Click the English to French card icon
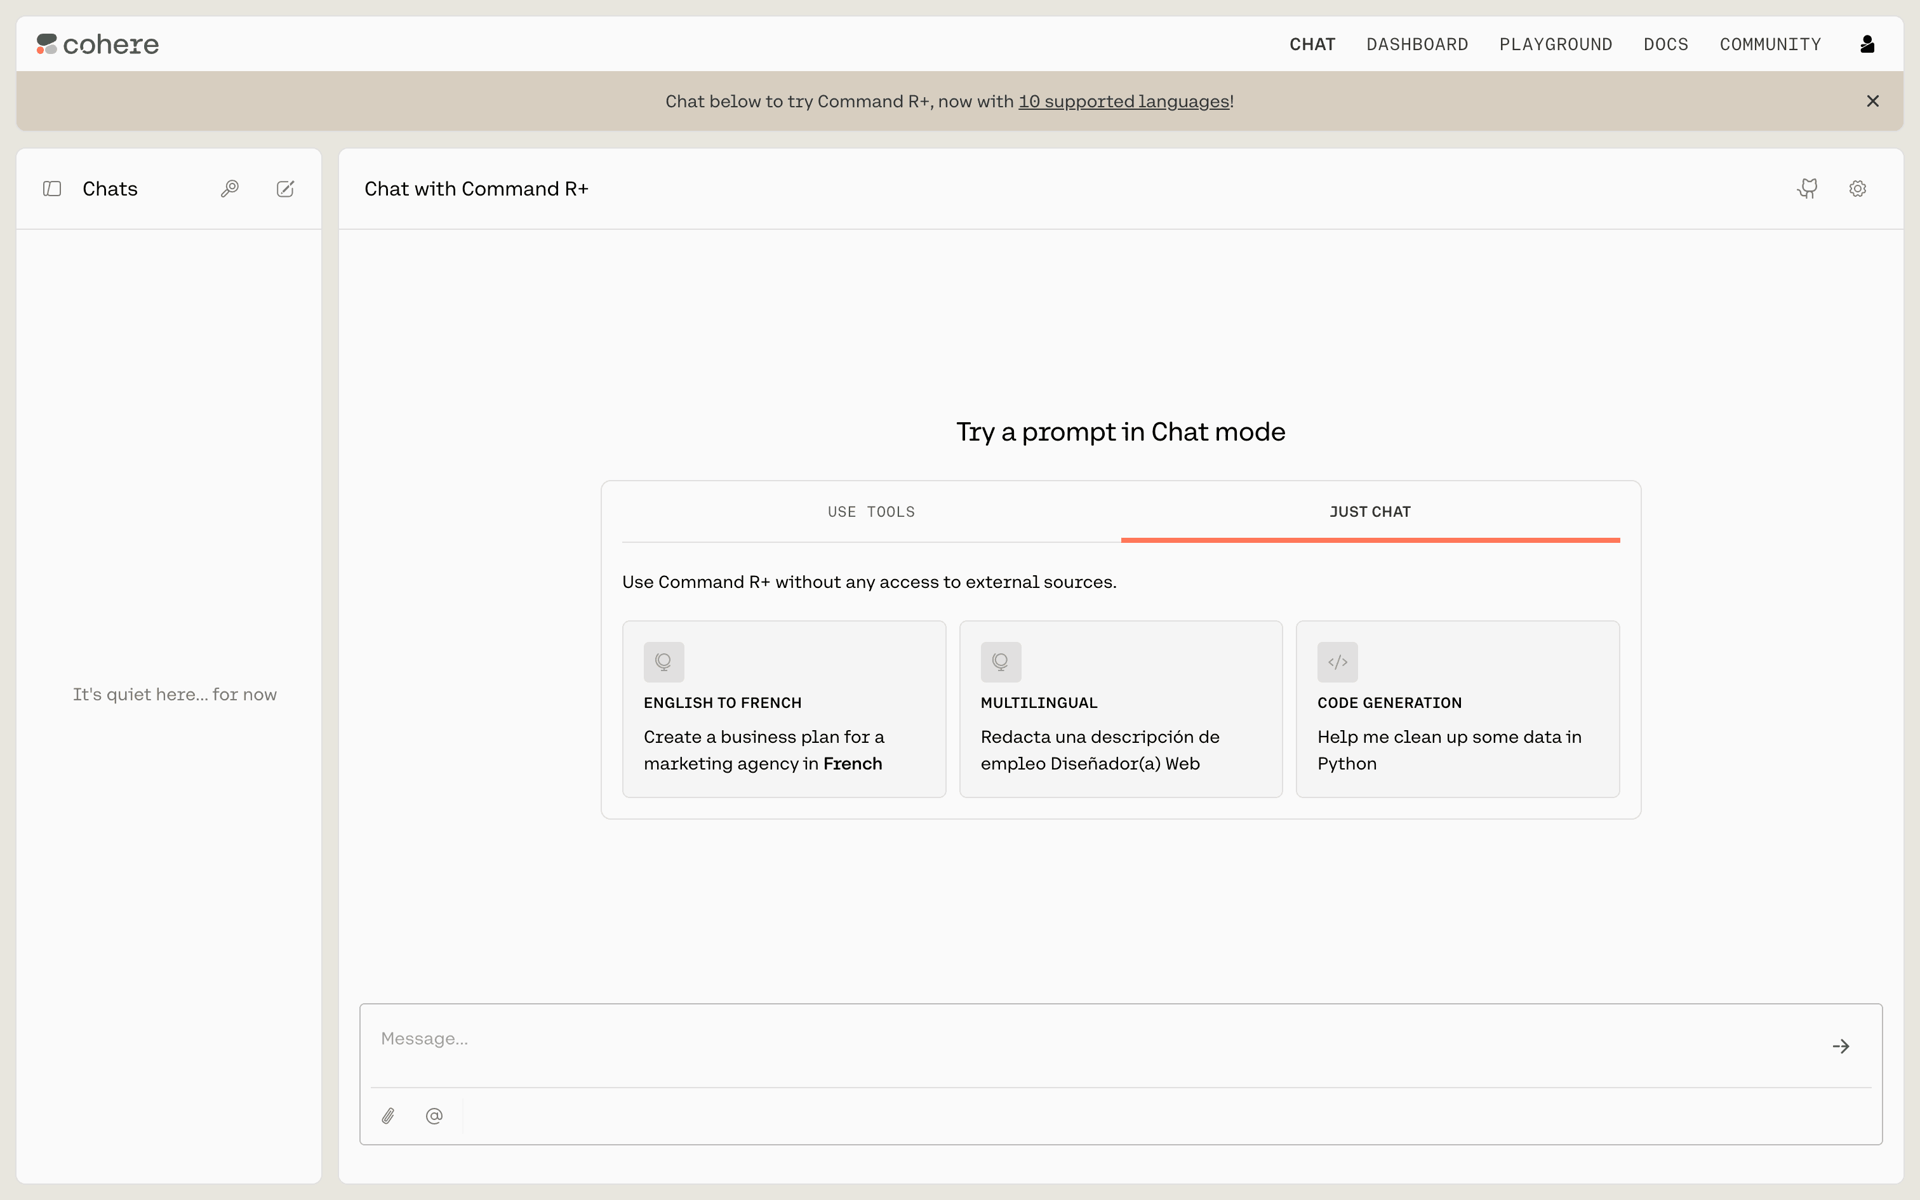1920x1200 pixels. point(664,662)
